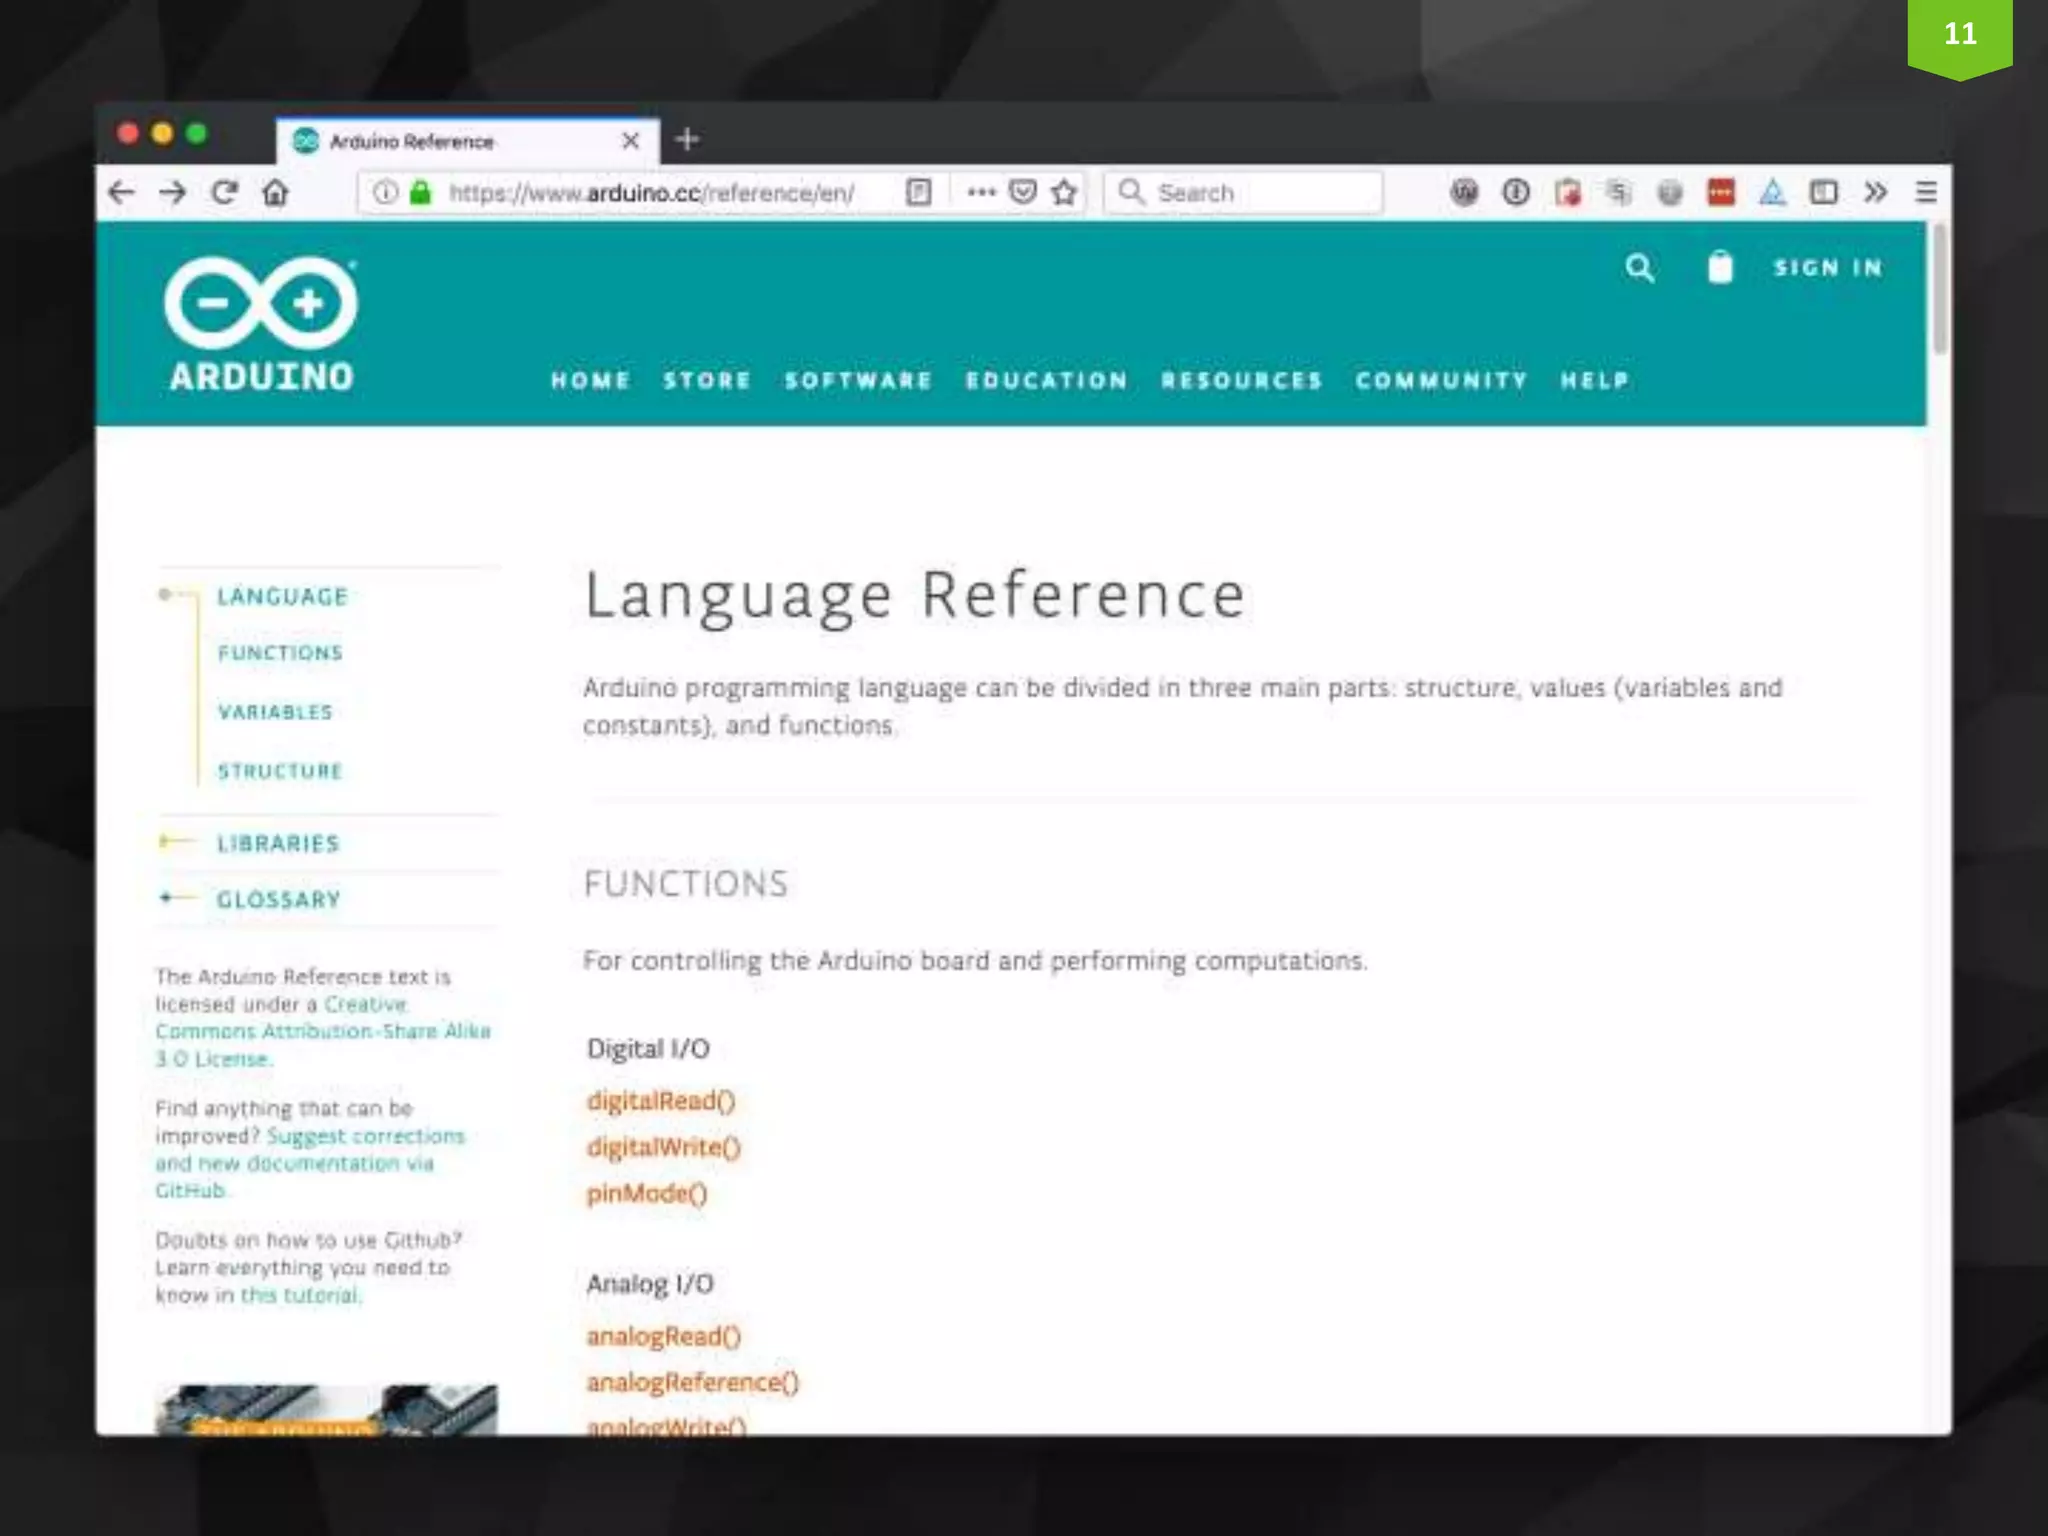
Task: Toggle reader view icon in address bar
Action: (918, 192)
